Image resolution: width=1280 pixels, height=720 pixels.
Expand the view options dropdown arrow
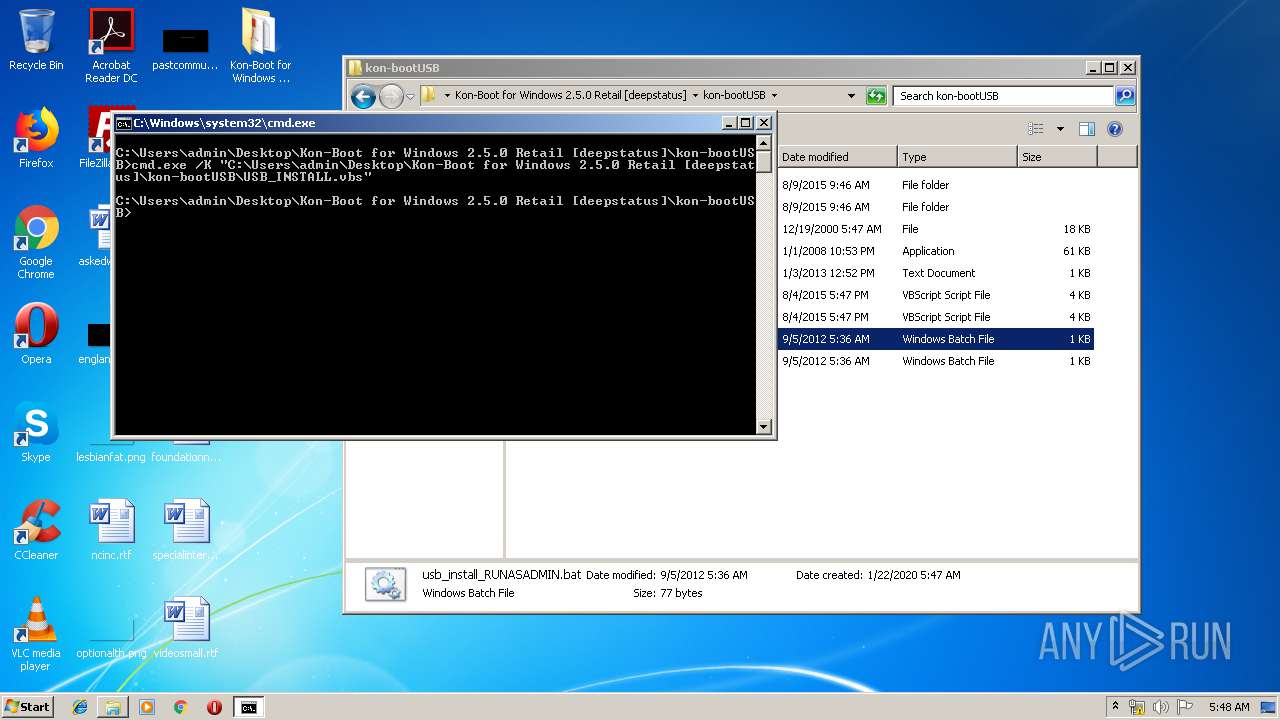[x=1060, y=129]
